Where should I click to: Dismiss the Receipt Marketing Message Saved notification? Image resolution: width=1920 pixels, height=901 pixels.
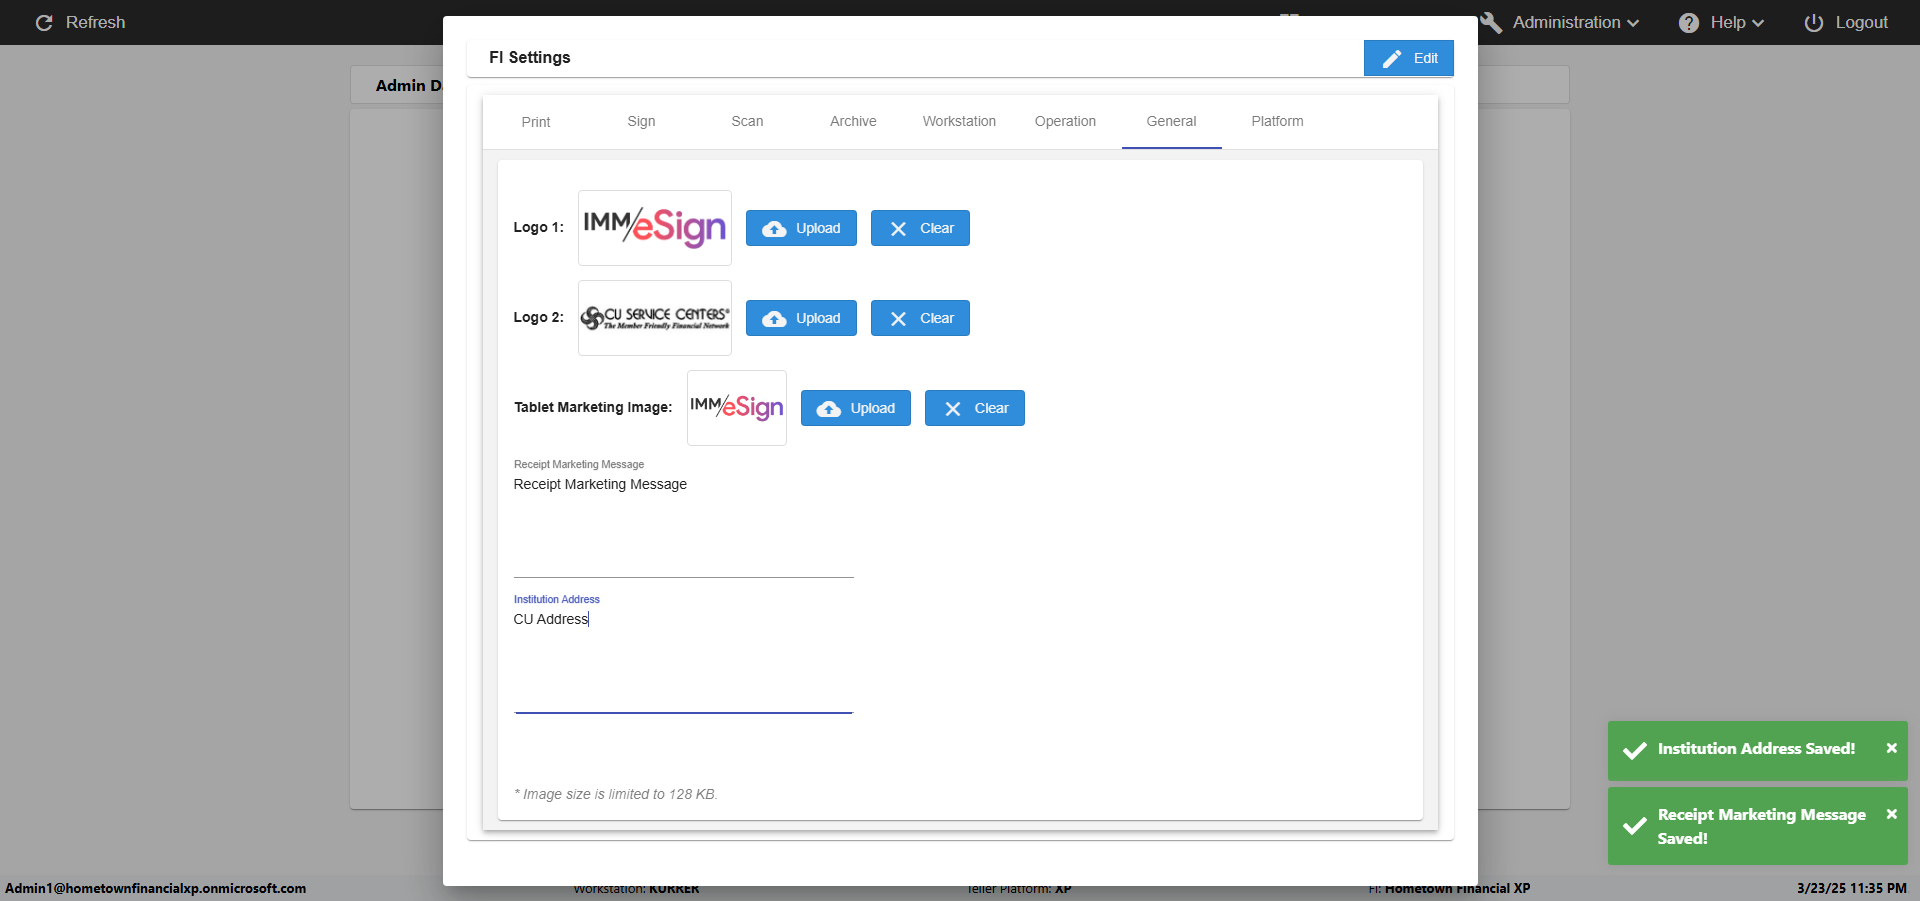click(1891, 814)
